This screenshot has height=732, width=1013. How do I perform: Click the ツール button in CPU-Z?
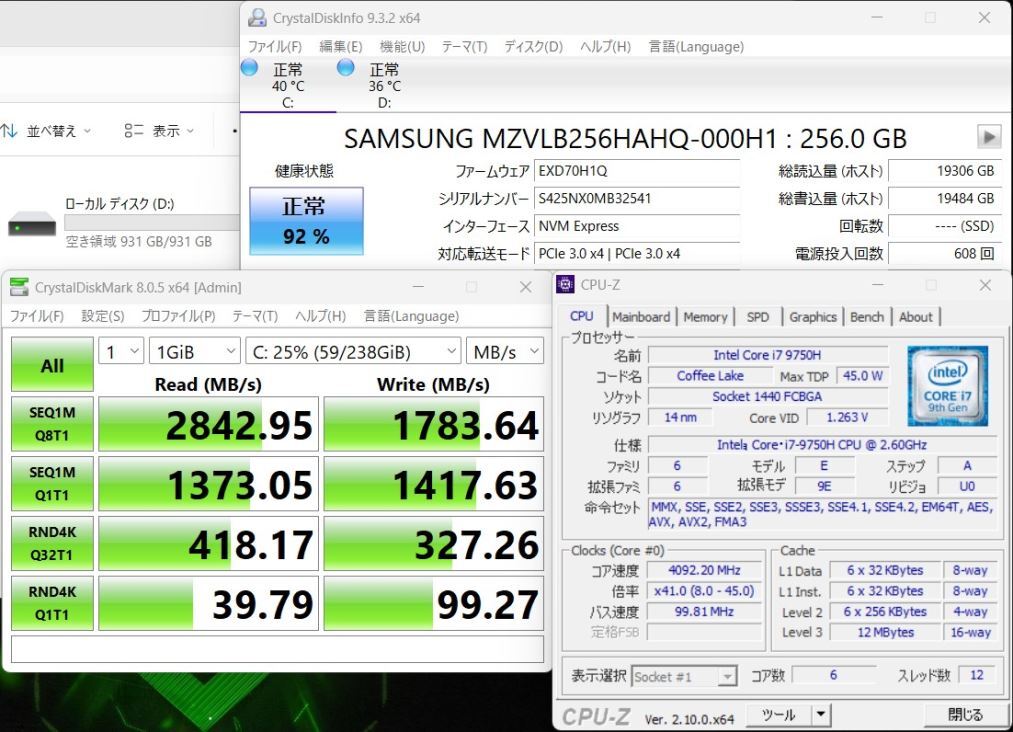(x=778, y=715)
